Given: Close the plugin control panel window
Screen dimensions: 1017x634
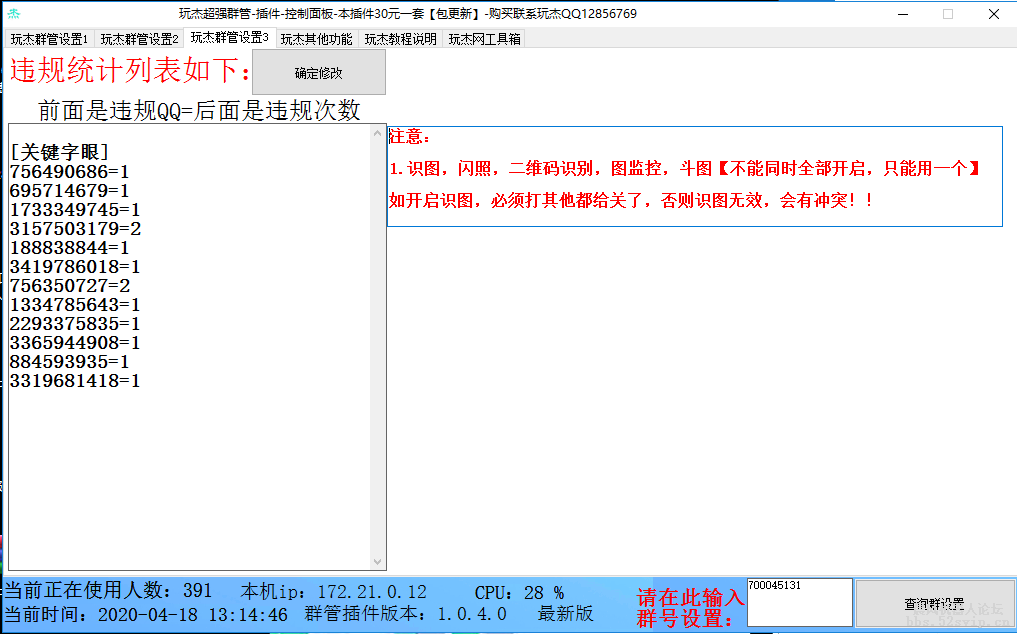Looking at the screenshot, I should pos(994,14).
